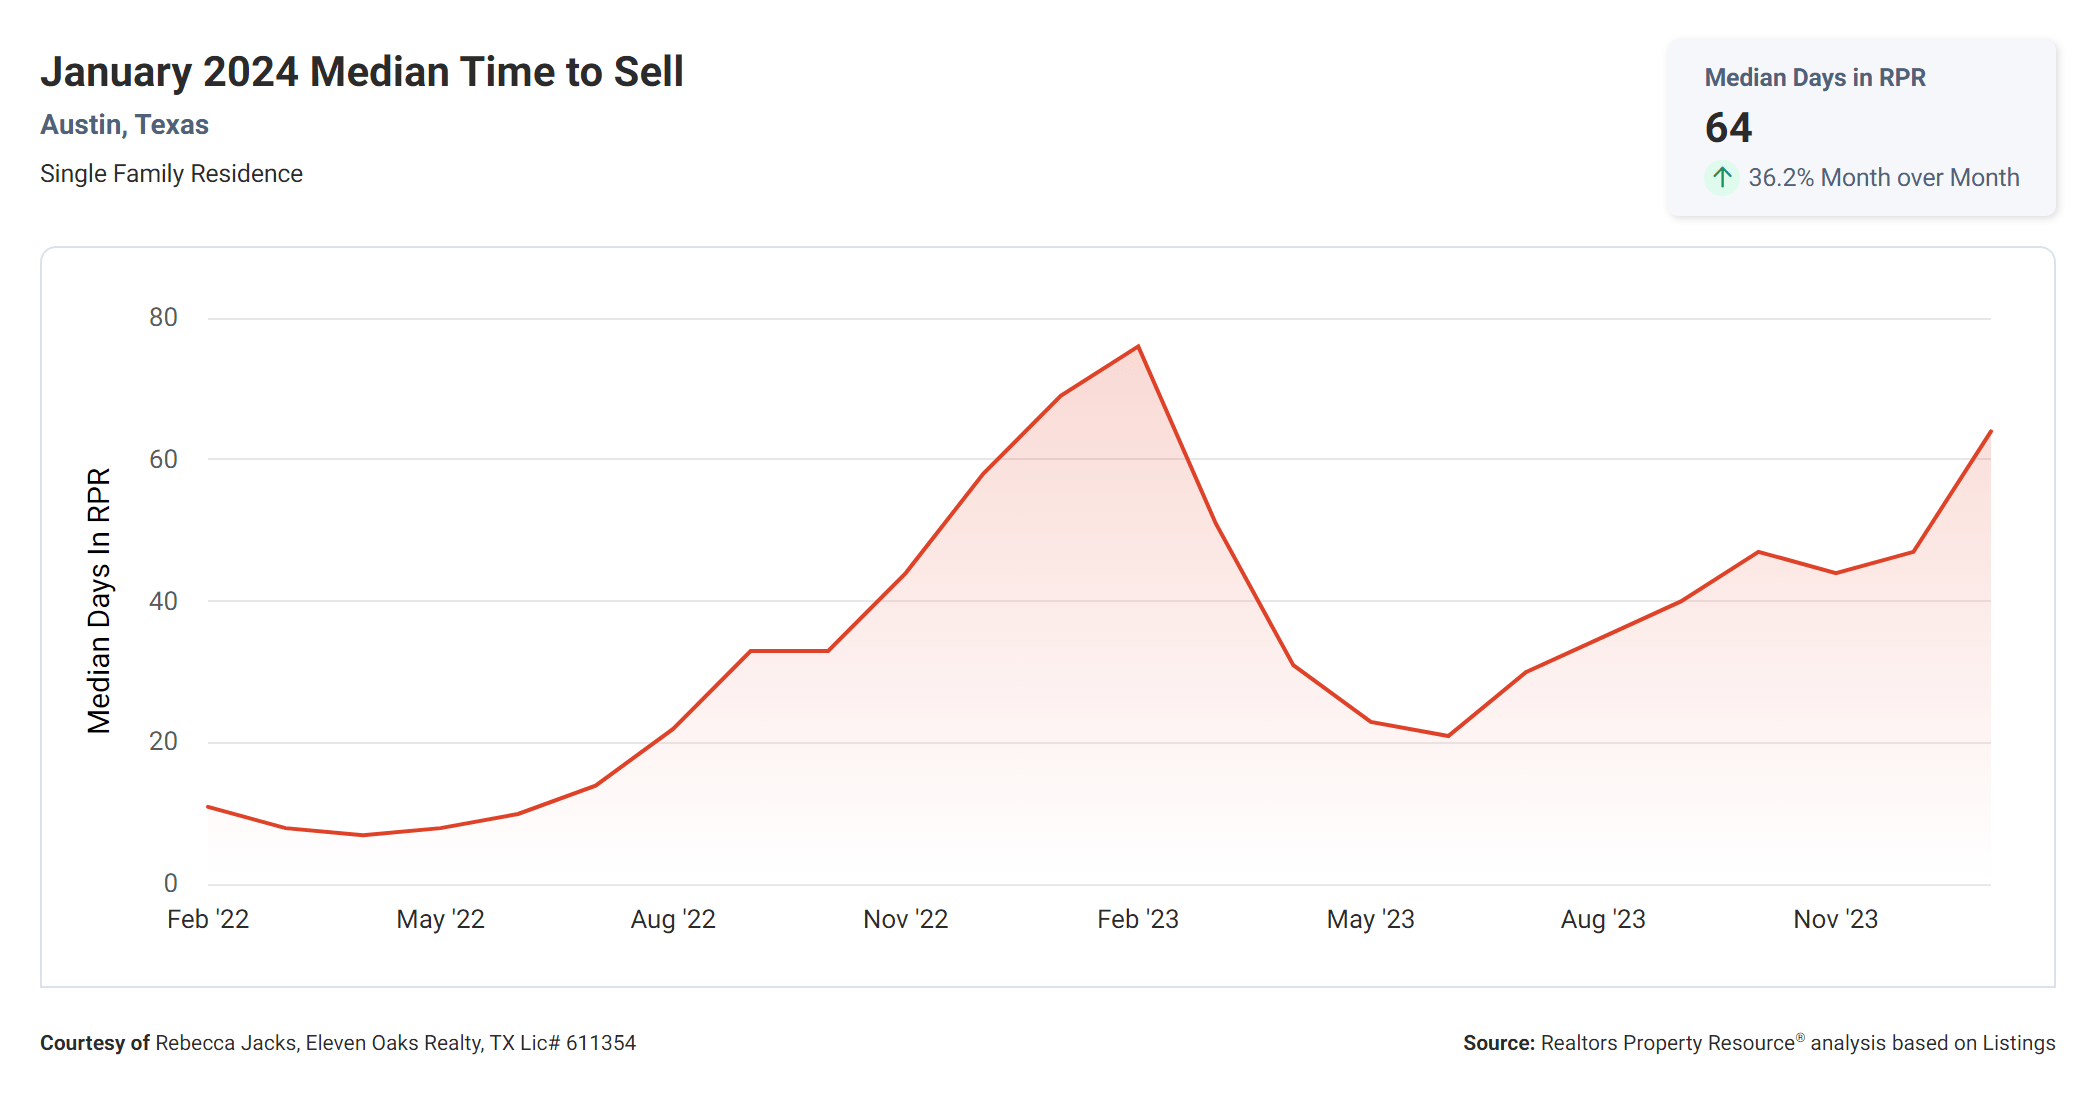
Task: Click the Aug '23 x-axis label
Action: click(x=1603, y=919)
